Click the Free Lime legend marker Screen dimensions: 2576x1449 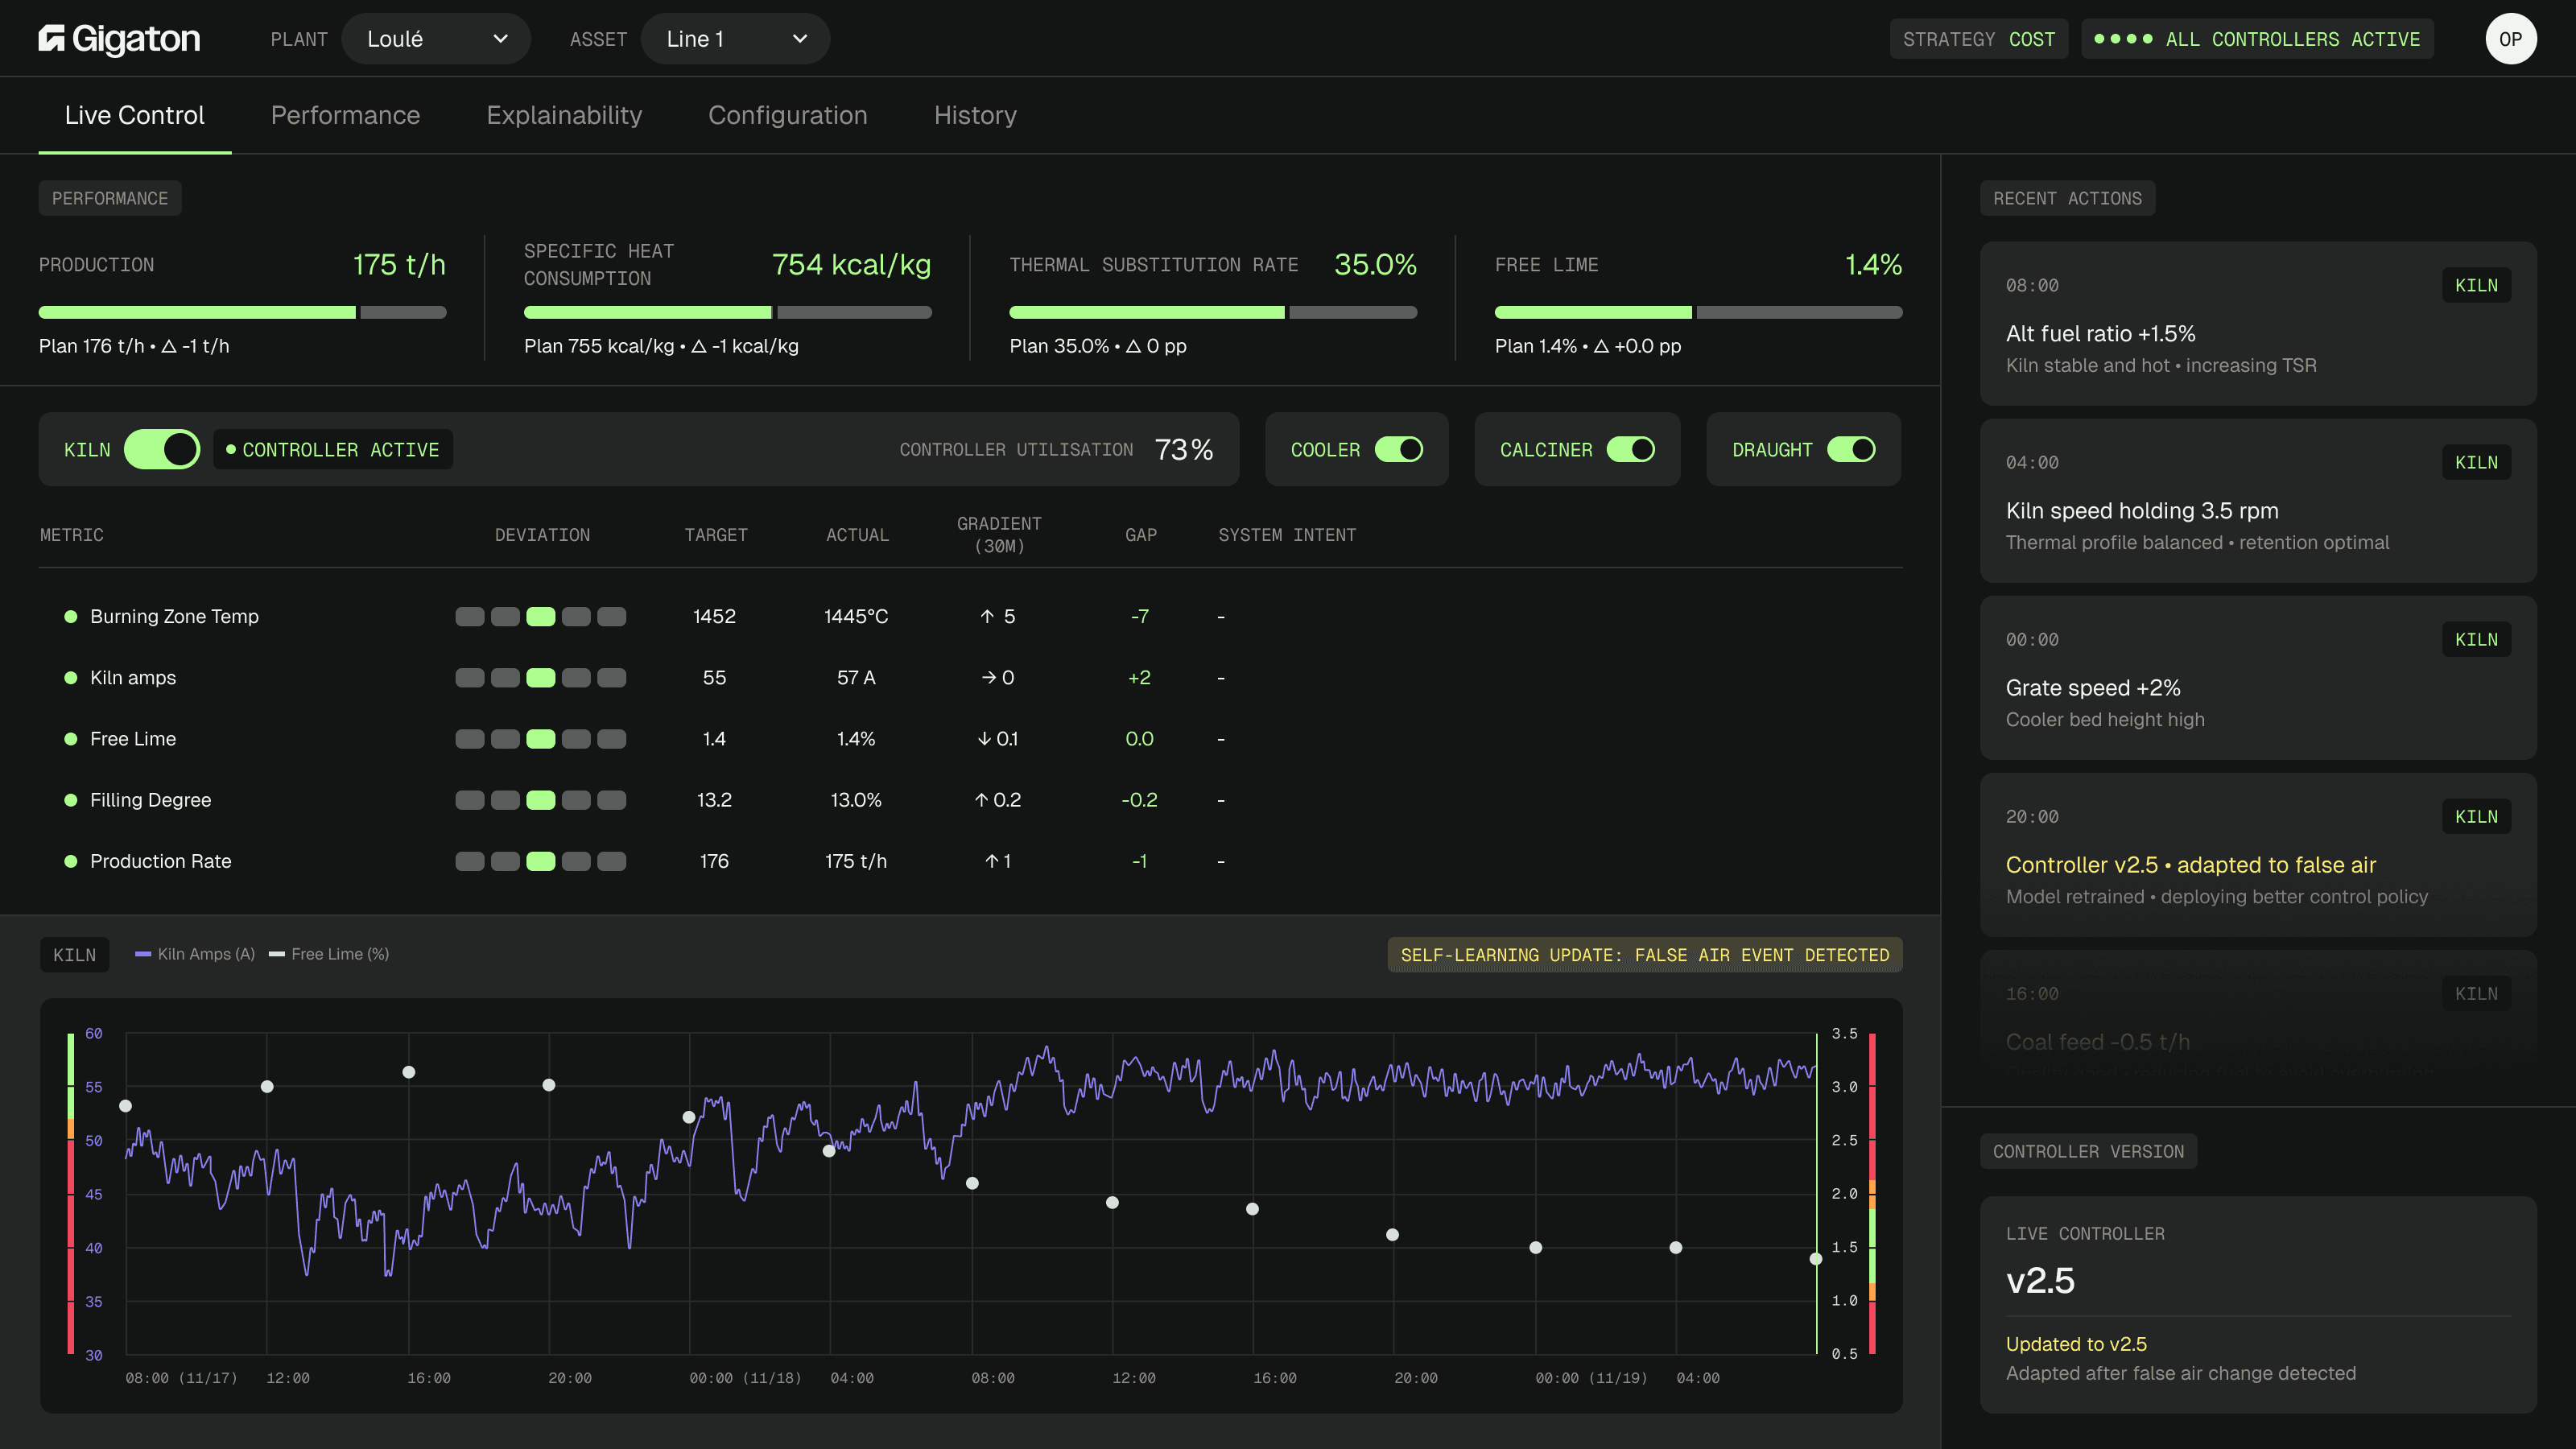point(277,954)
